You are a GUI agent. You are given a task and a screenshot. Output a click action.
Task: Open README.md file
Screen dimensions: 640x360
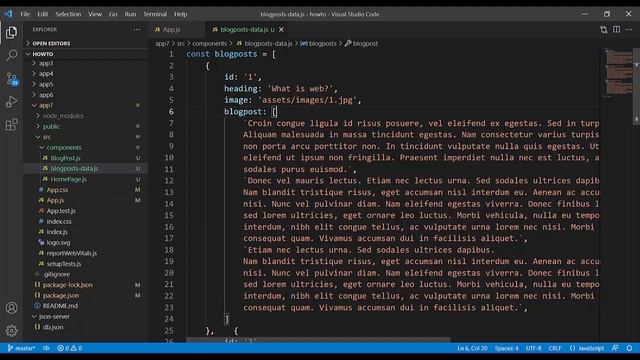coord(60,306)
